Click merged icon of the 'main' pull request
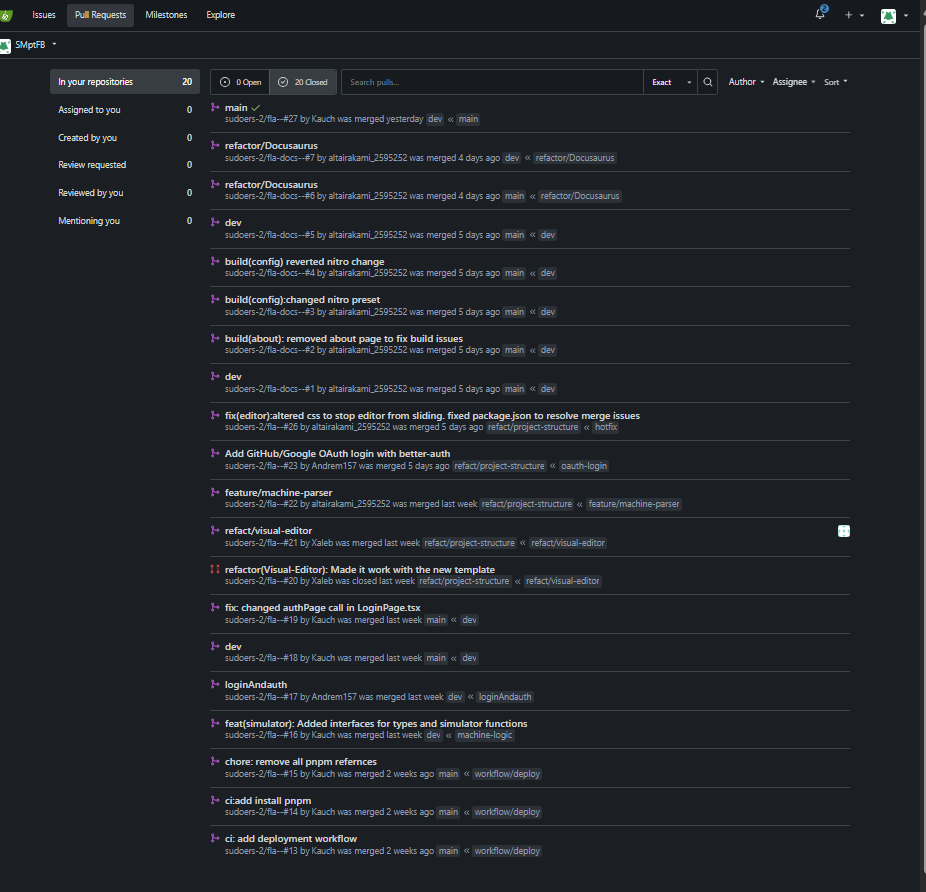 (215, 107)
